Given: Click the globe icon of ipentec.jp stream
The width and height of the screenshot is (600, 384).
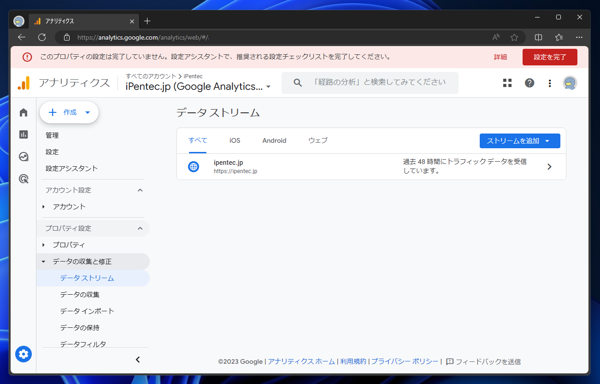Looking at the screenshot, I should click(194, 166).
